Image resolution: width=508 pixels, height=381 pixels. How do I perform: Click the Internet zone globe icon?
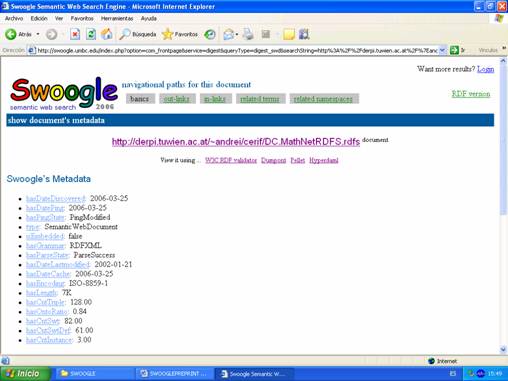click(x=431, y=361)
